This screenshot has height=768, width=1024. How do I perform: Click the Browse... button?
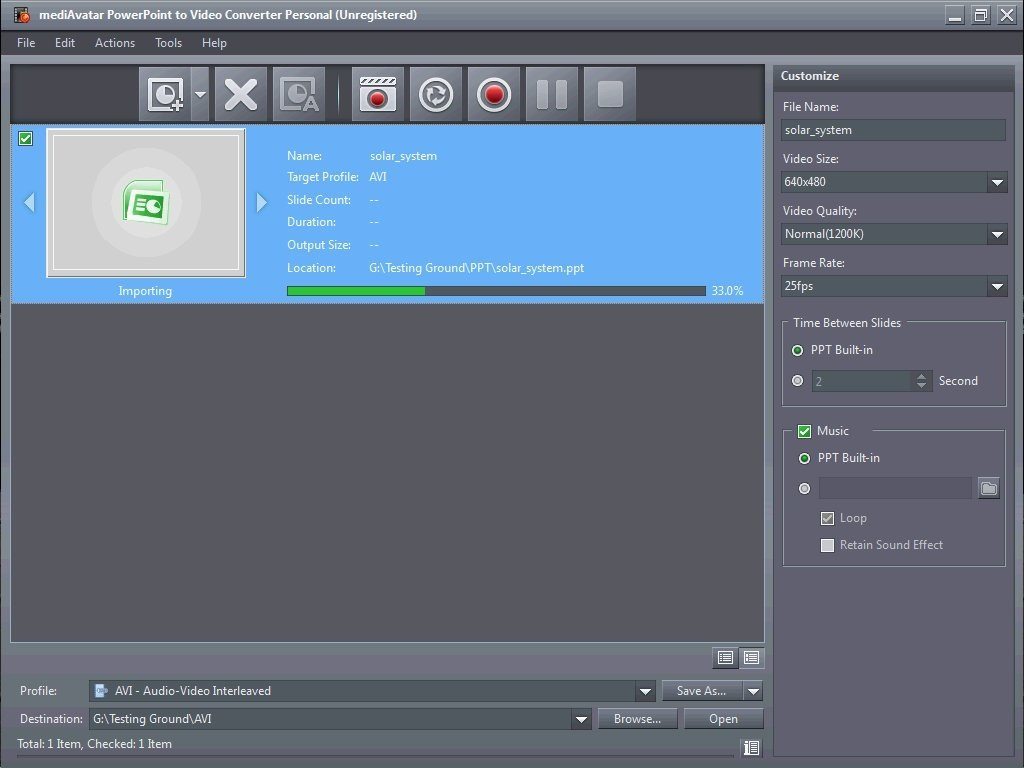637,719
